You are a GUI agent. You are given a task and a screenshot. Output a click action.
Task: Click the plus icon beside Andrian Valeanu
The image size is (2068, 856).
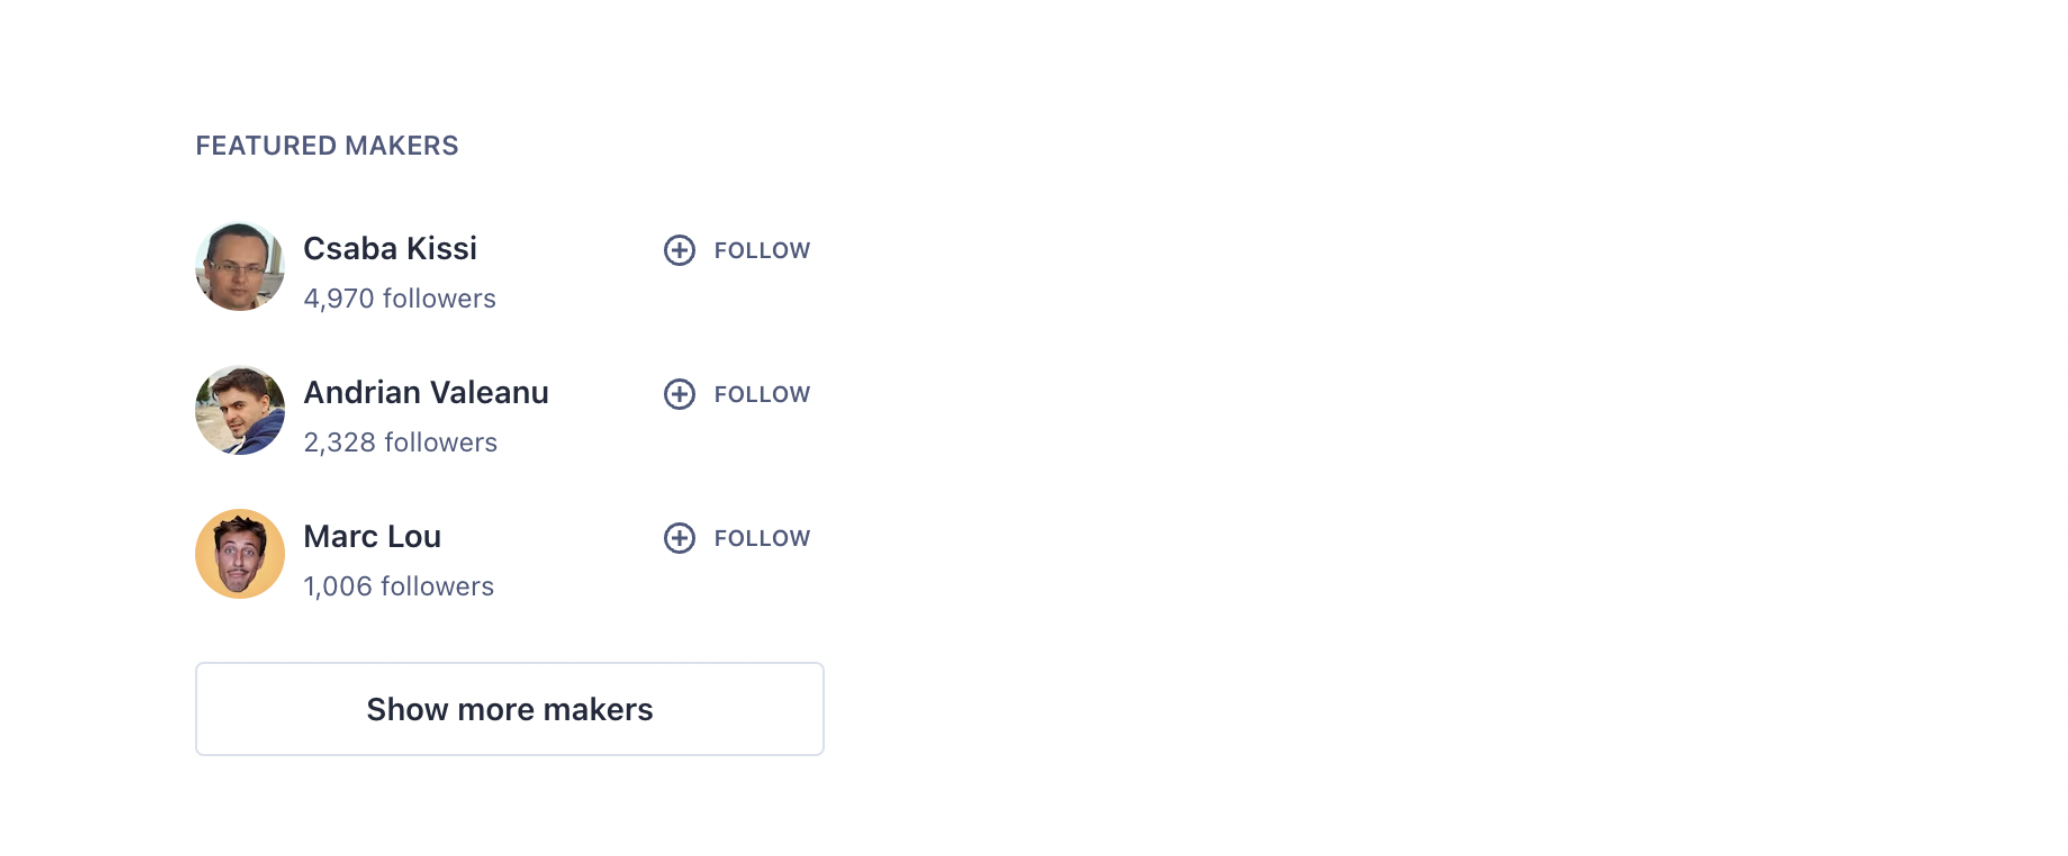click(x=679, y=394)
